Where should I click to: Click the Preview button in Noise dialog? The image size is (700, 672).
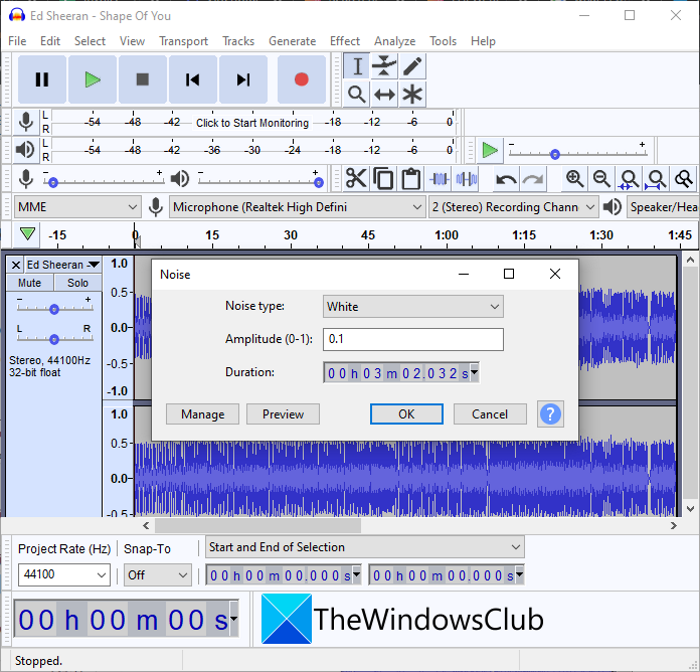283,414
